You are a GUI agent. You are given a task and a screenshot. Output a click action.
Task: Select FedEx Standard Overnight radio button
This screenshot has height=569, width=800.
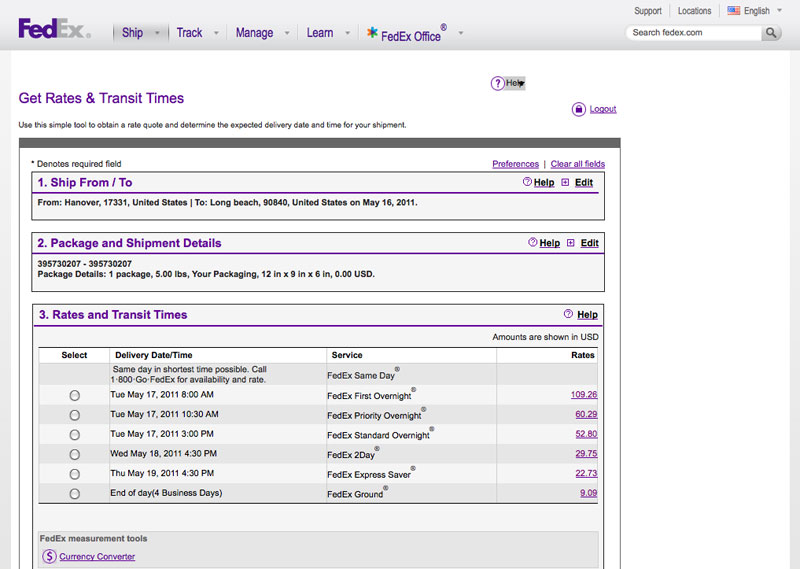pyautogui.click(x=74, y=435)
